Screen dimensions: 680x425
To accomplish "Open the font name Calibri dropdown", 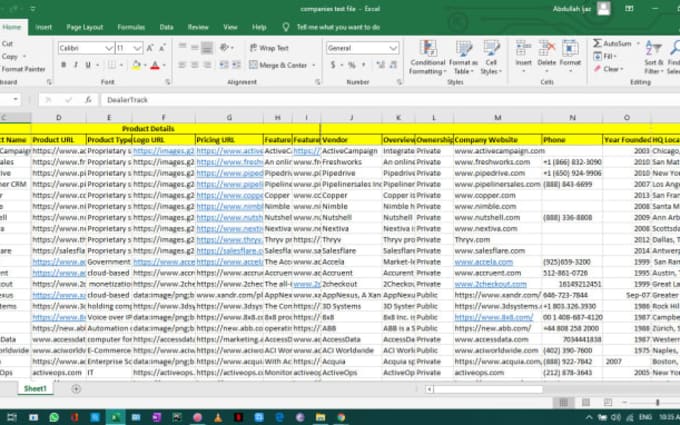I will click(109, 48).
